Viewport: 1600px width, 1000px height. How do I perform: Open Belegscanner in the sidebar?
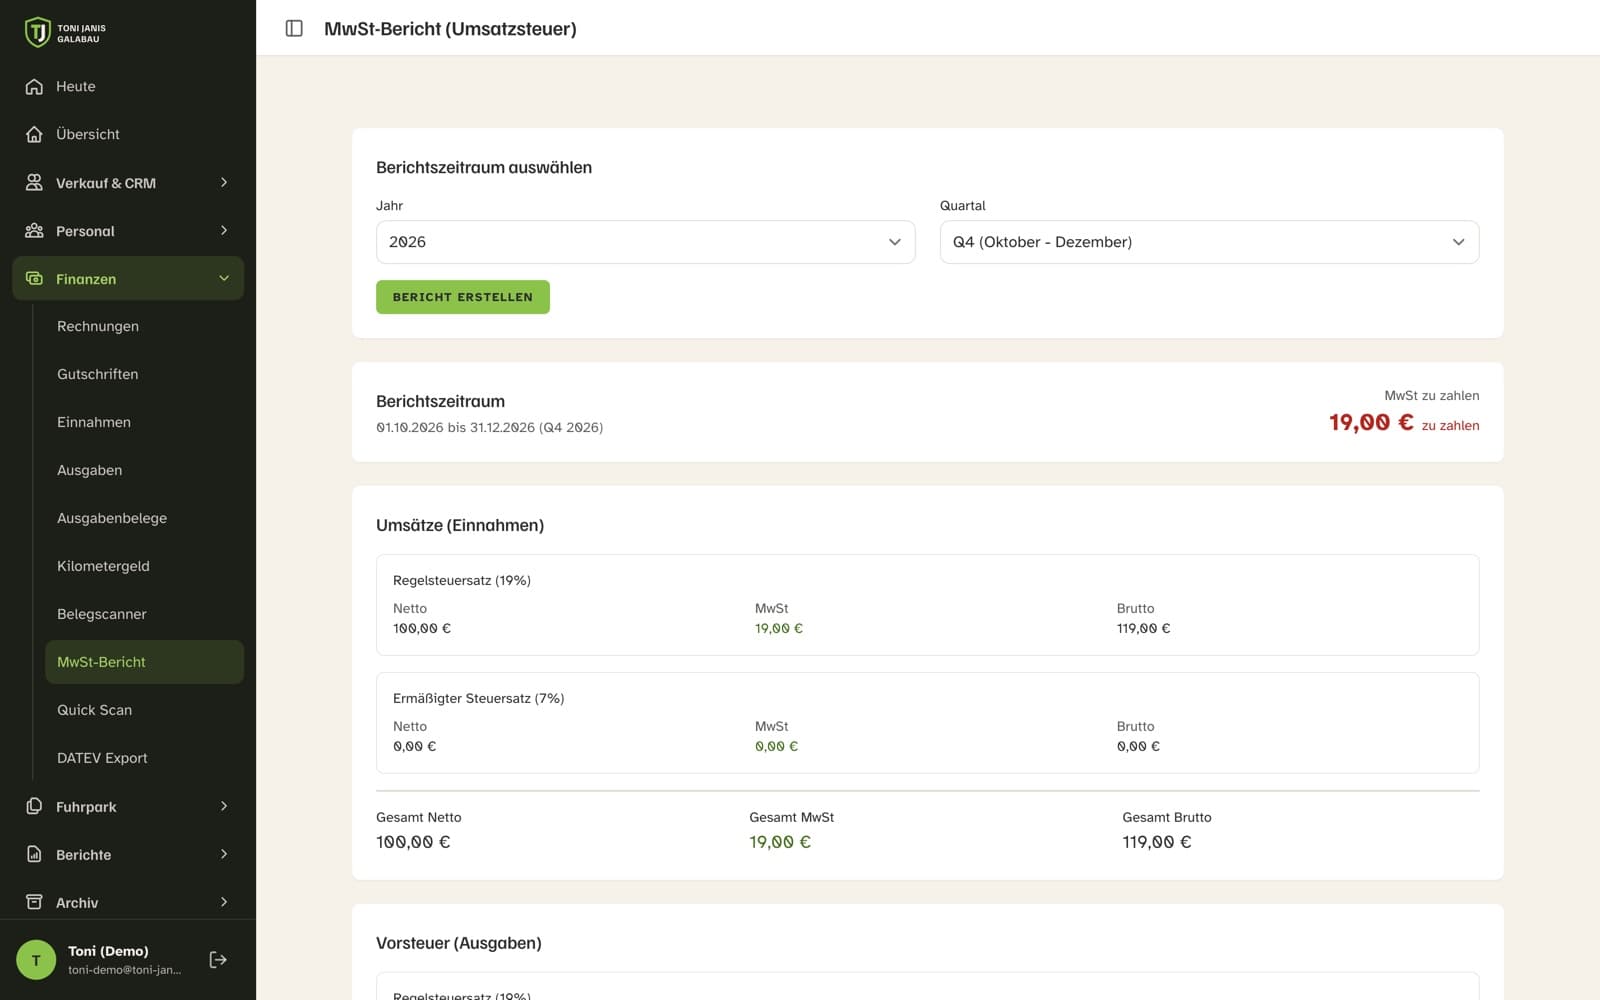click(144, 614)
